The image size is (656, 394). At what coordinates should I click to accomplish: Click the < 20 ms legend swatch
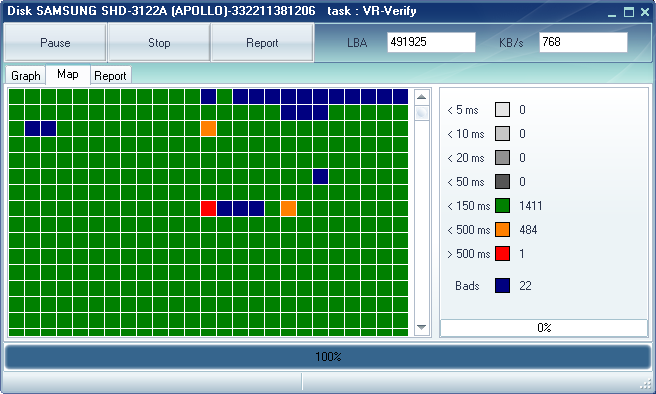[x=502, y=158]
